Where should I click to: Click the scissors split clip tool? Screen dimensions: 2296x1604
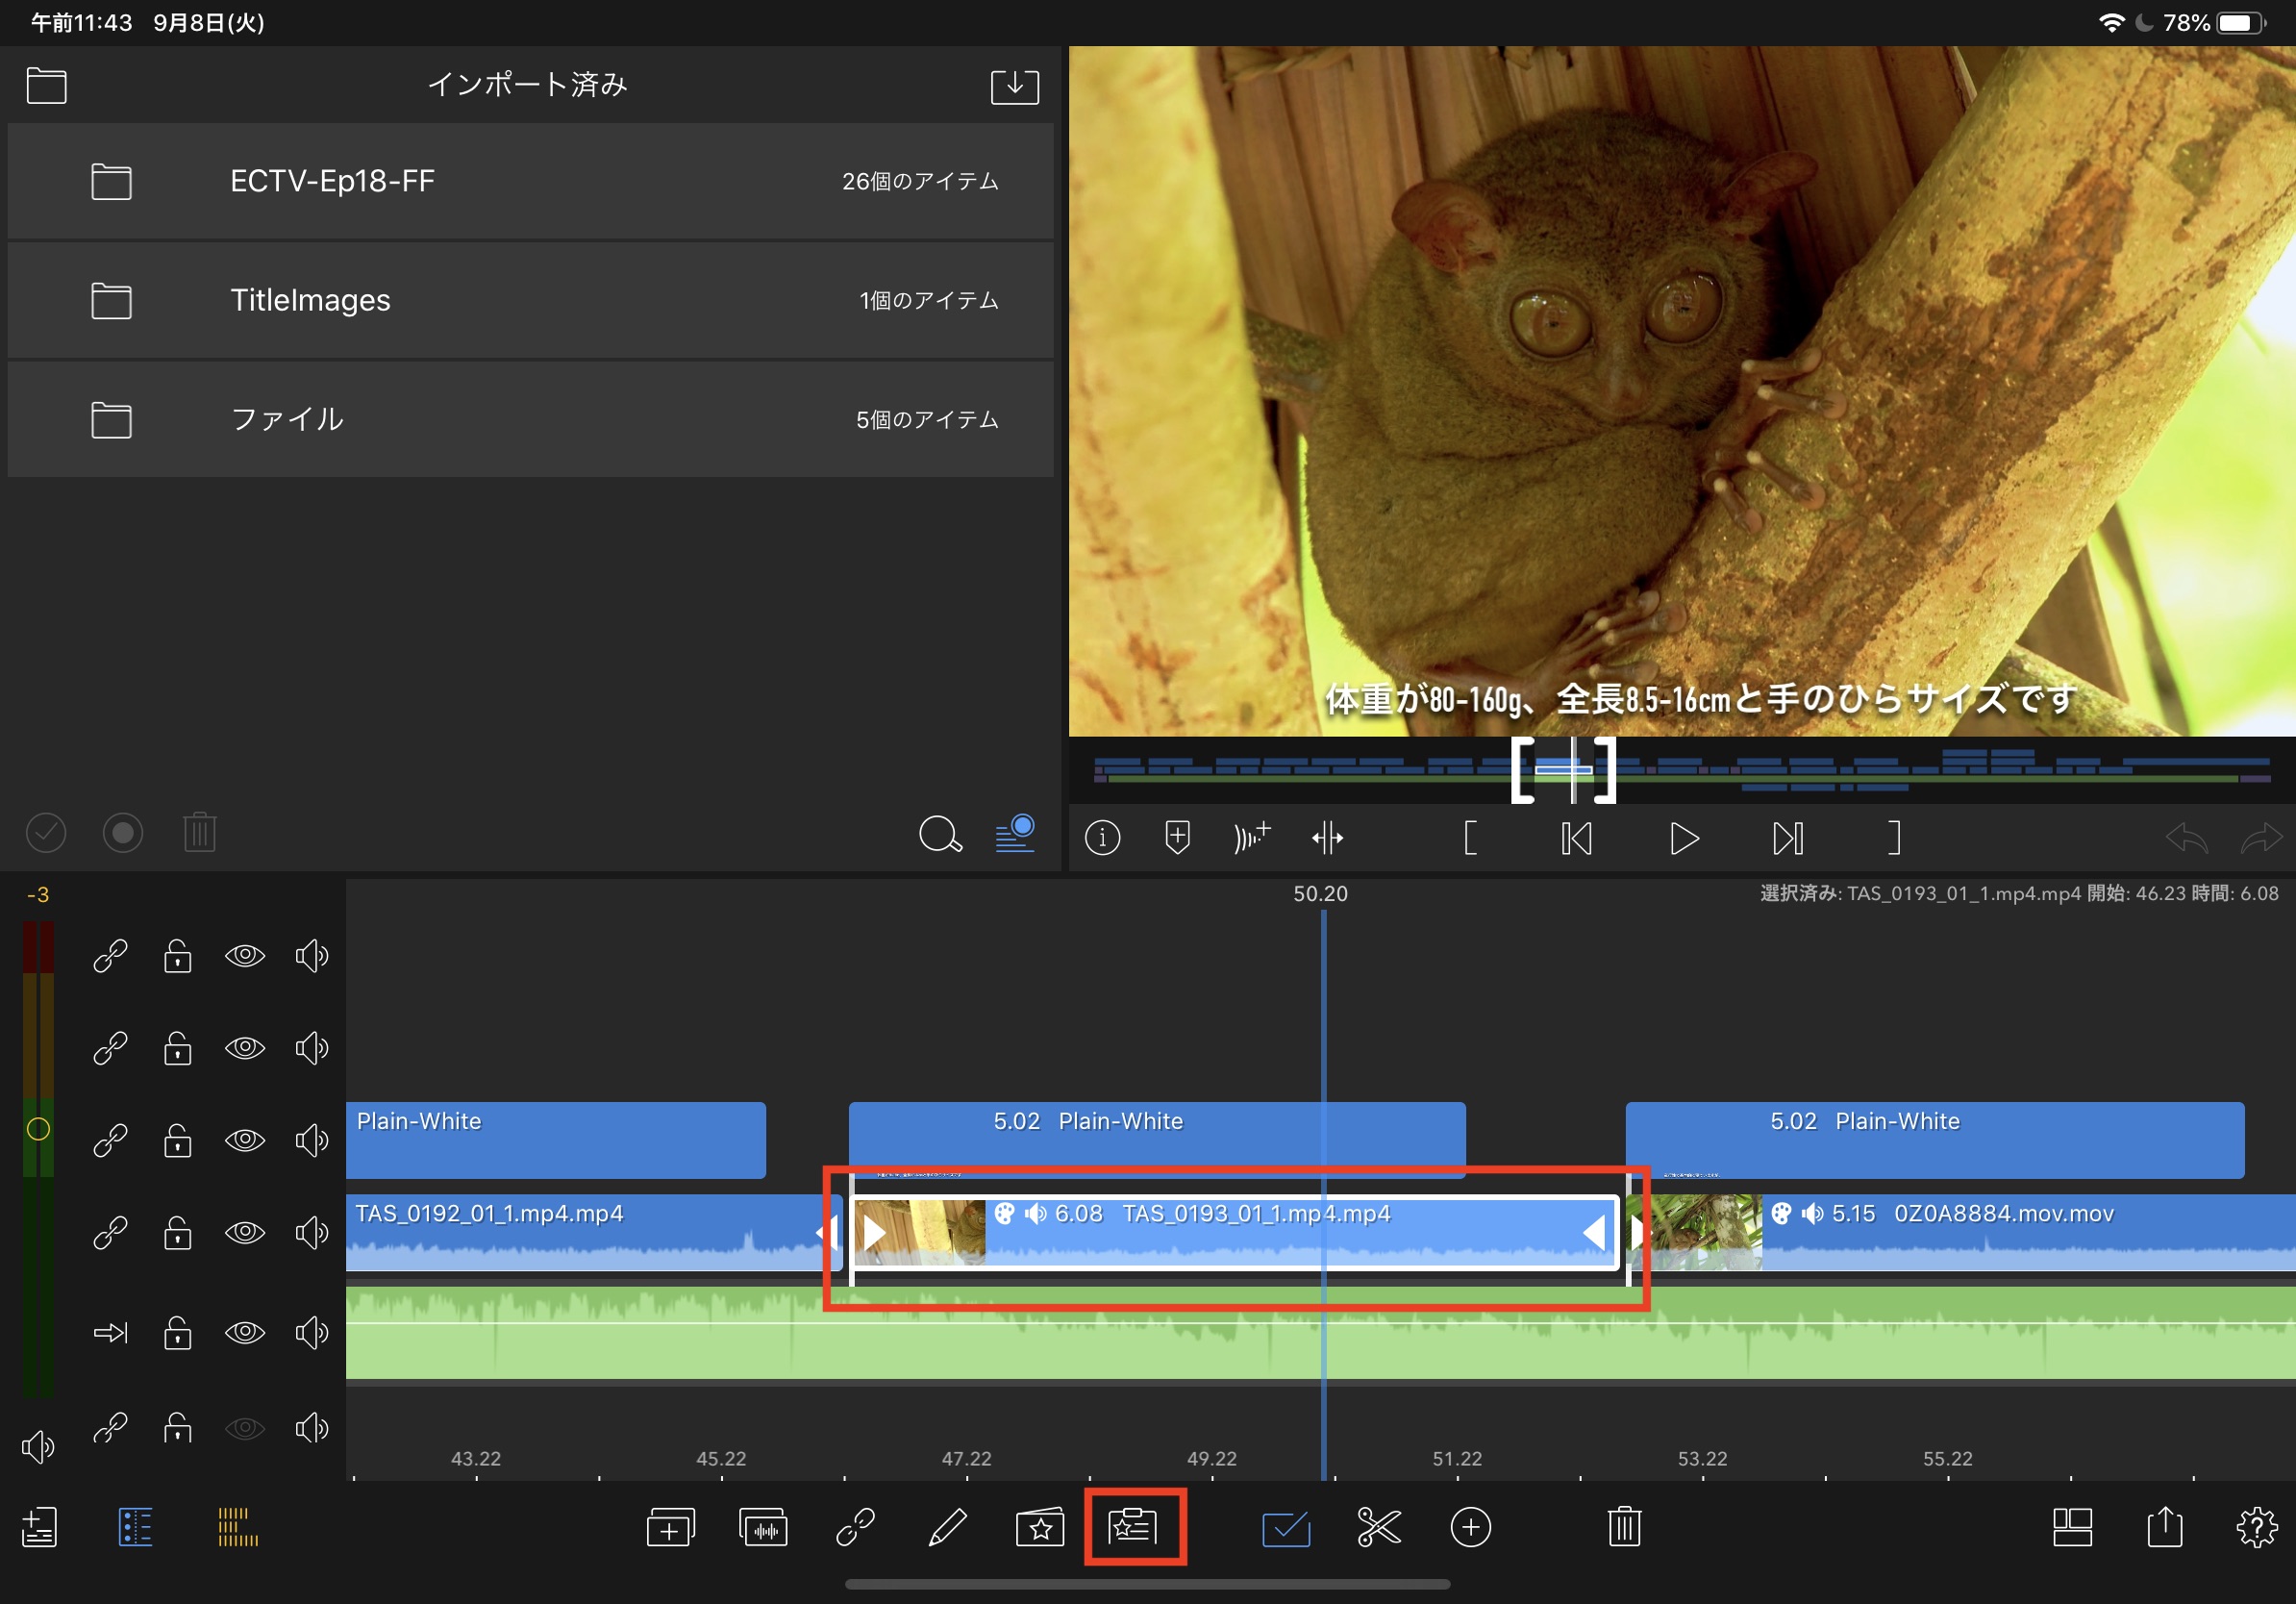point(1378,1527)
